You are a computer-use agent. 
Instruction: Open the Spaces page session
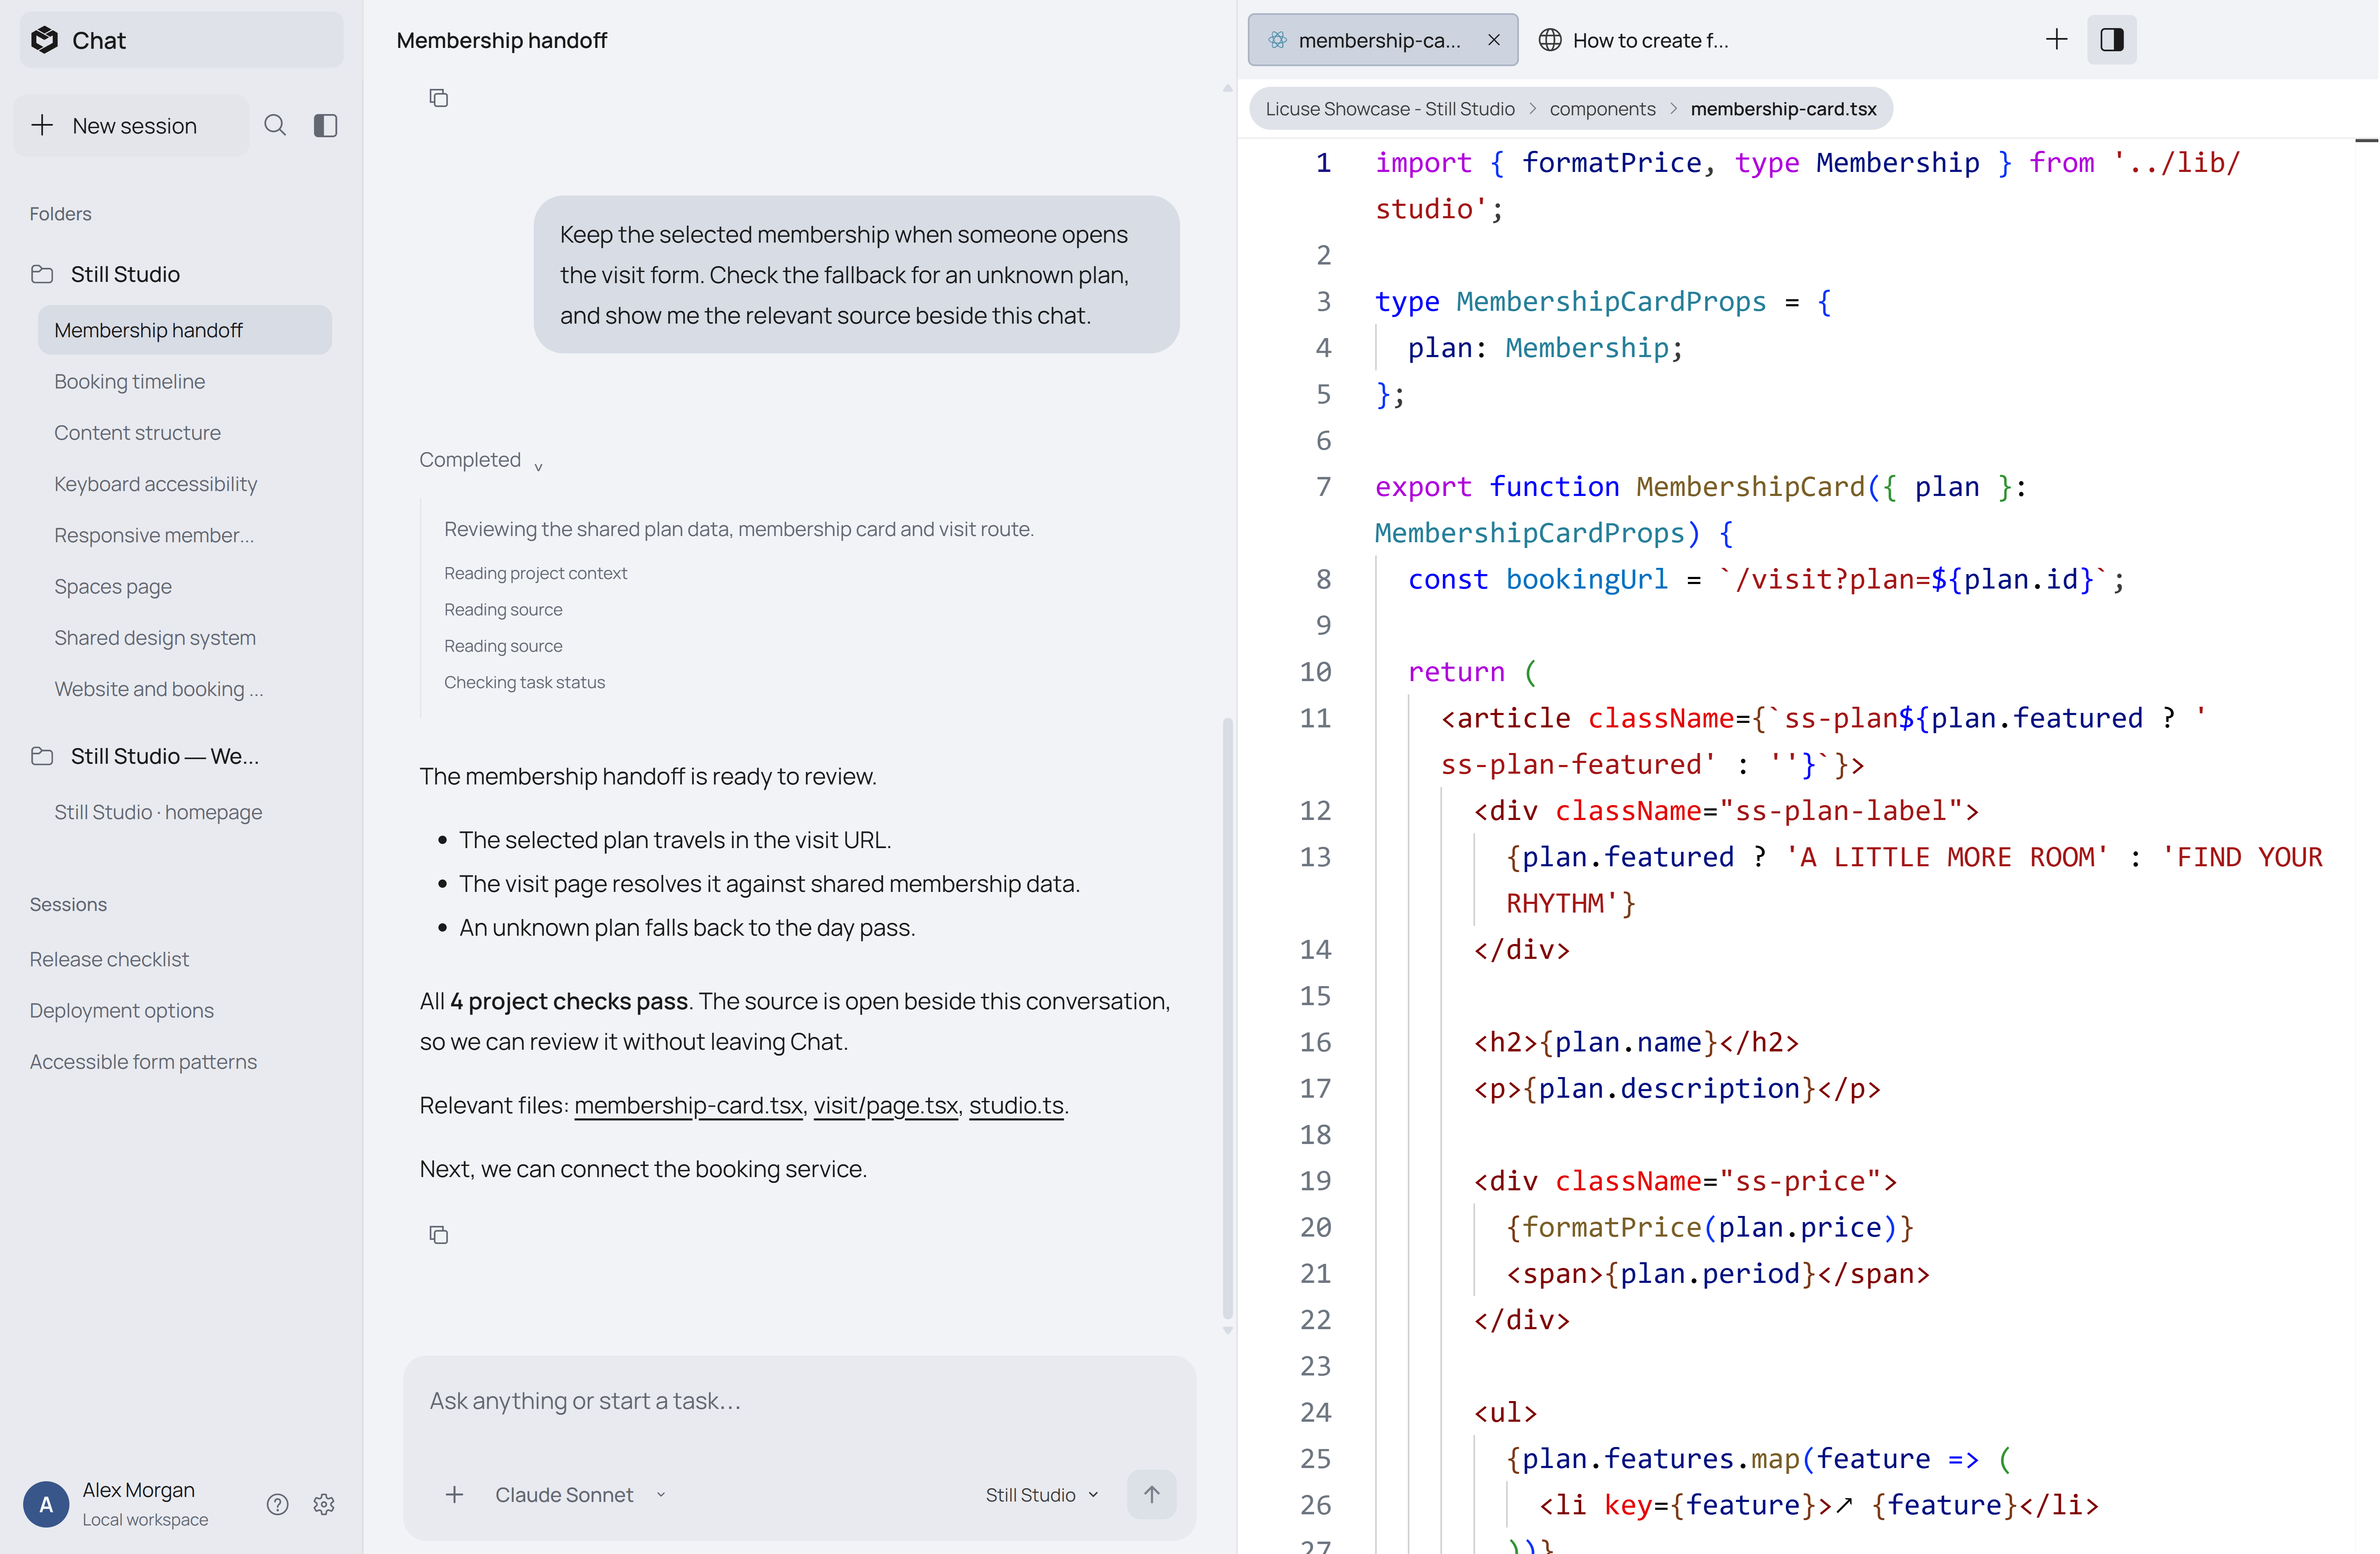tap(185, 586)
